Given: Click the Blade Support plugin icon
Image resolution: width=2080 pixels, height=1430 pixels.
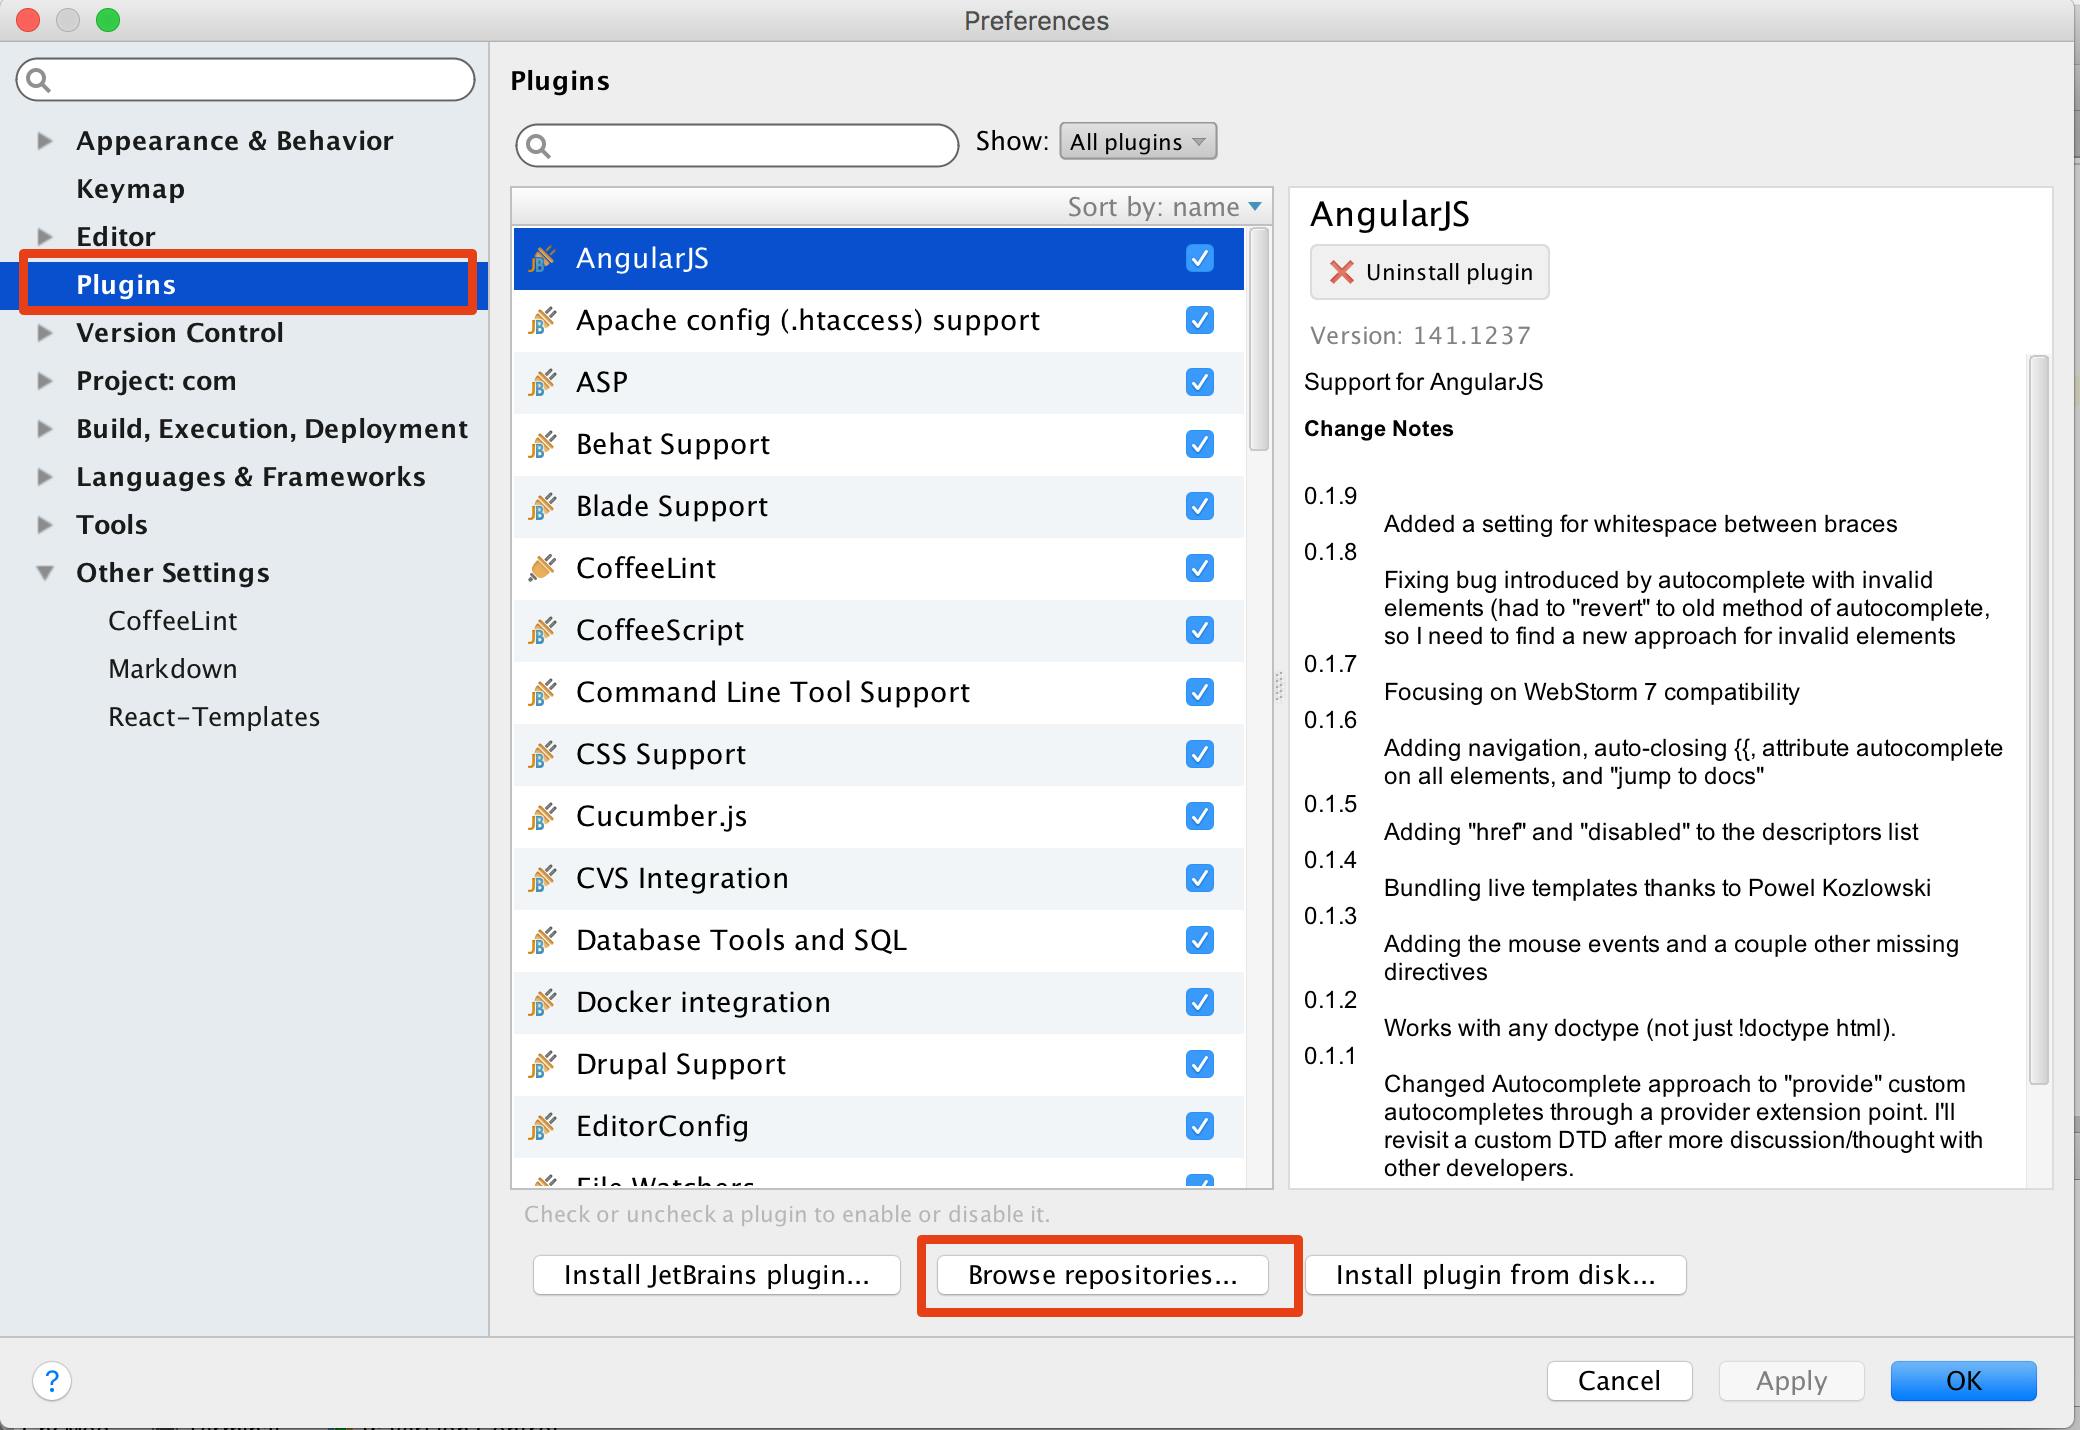Looking at the screenshot, I should (x=542, y=507).
